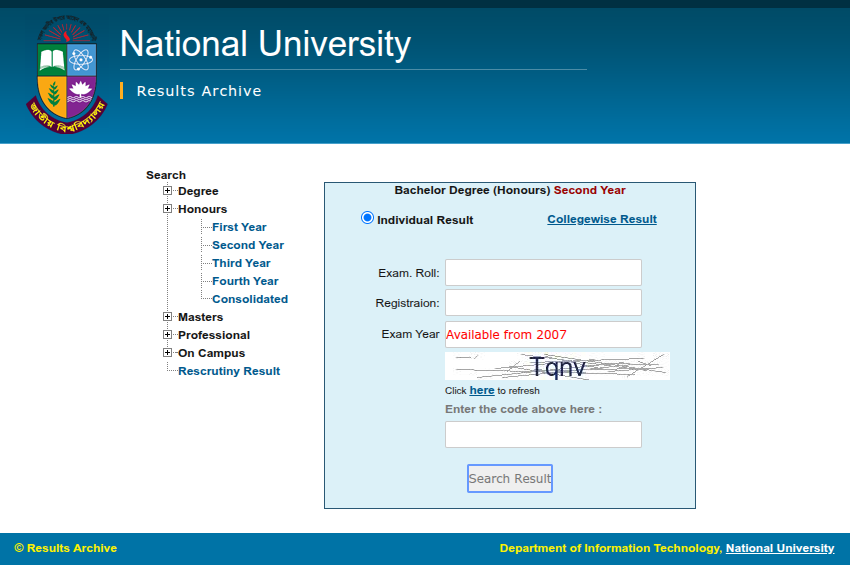This screenshot has height=565, width=850.
Task: Open National University footer link
Action: click(x=780, y=548)
